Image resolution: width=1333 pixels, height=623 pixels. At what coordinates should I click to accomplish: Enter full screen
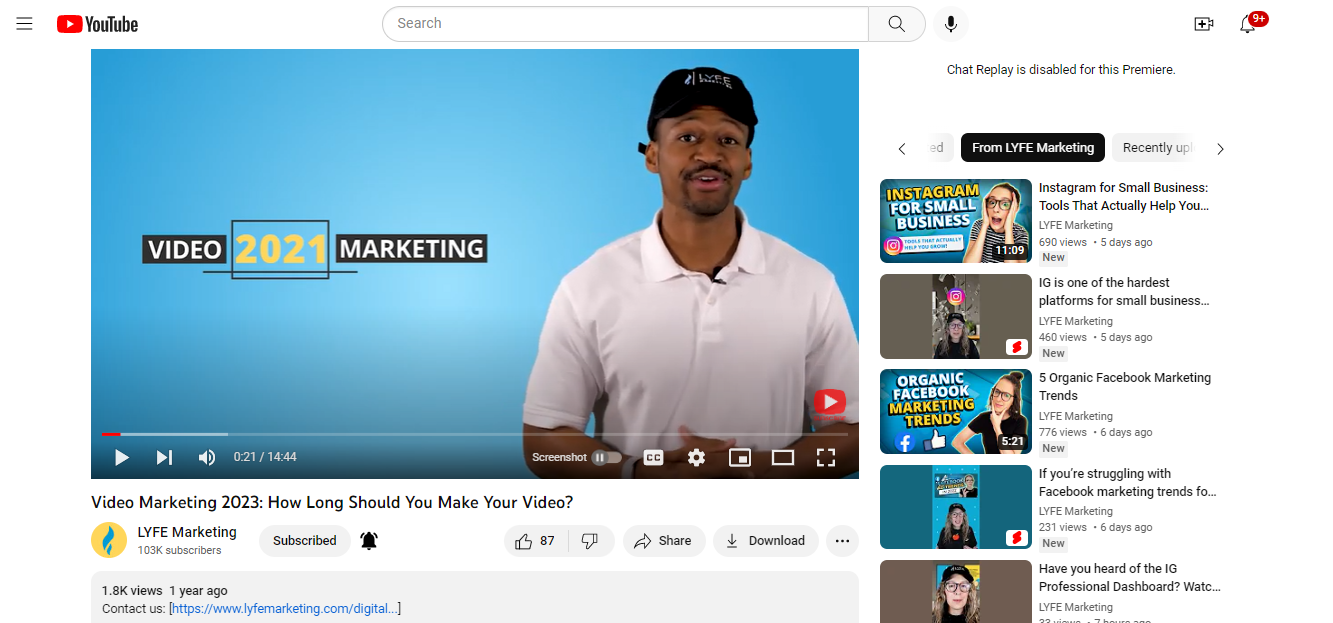826,457
